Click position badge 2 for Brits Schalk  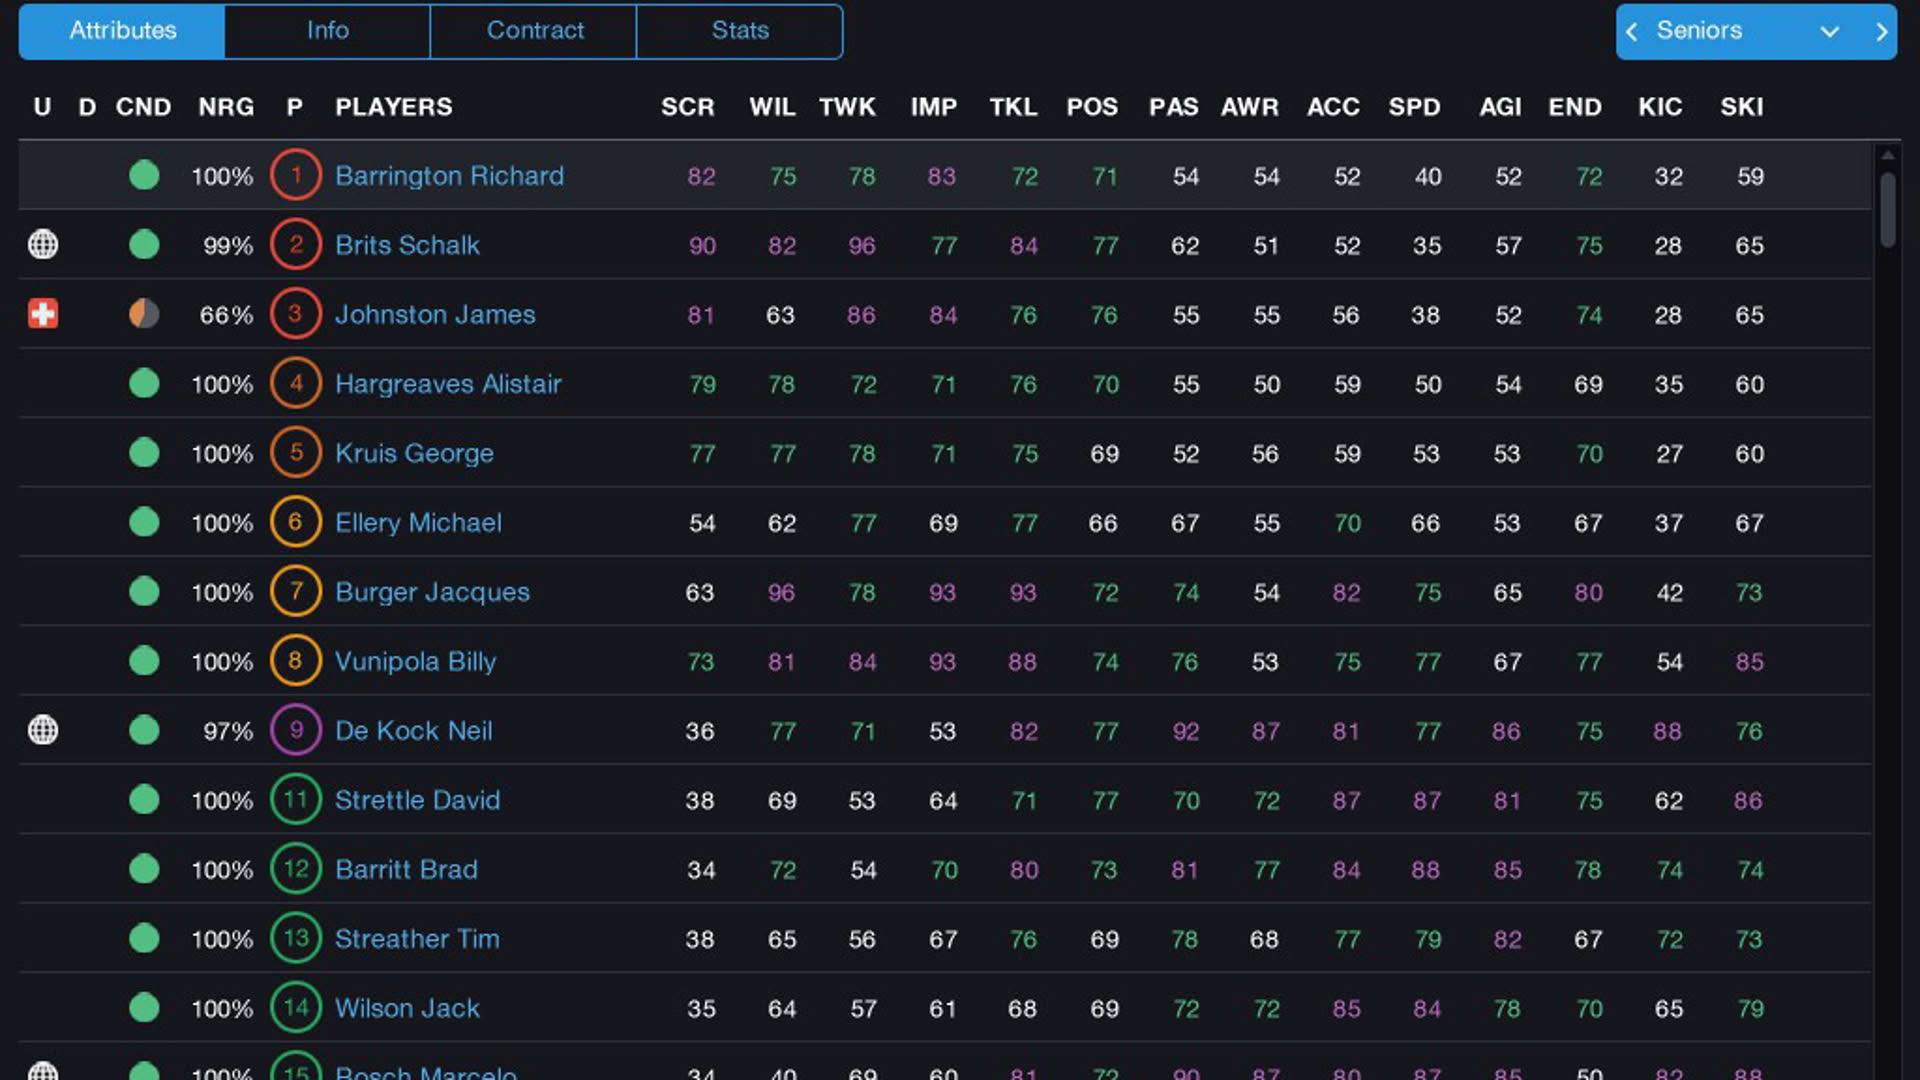click(295, 244)
